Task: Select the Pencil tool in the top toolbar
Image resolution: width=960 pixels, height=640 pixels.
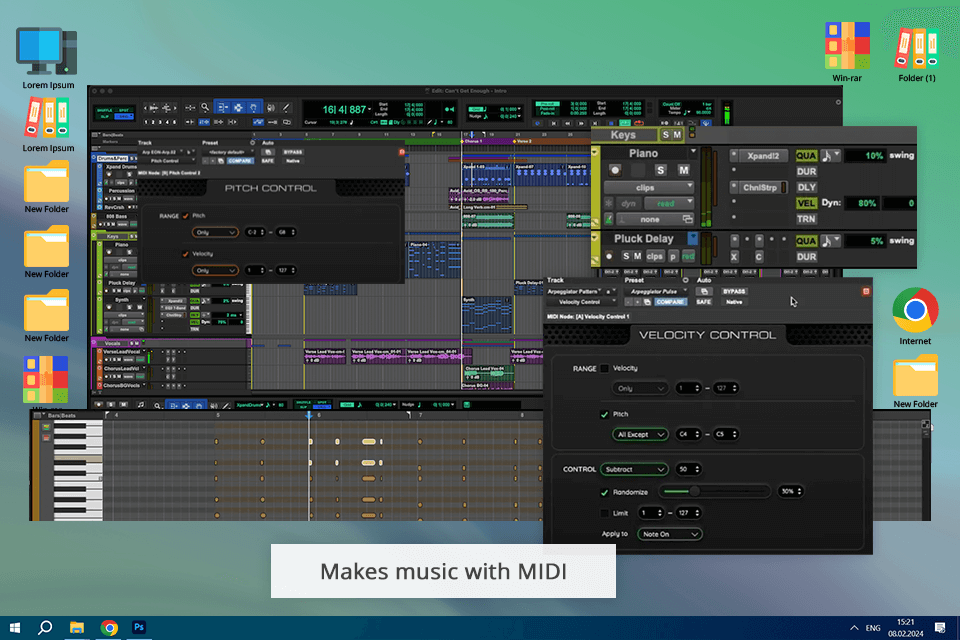Action: click(x=286, y=108)
